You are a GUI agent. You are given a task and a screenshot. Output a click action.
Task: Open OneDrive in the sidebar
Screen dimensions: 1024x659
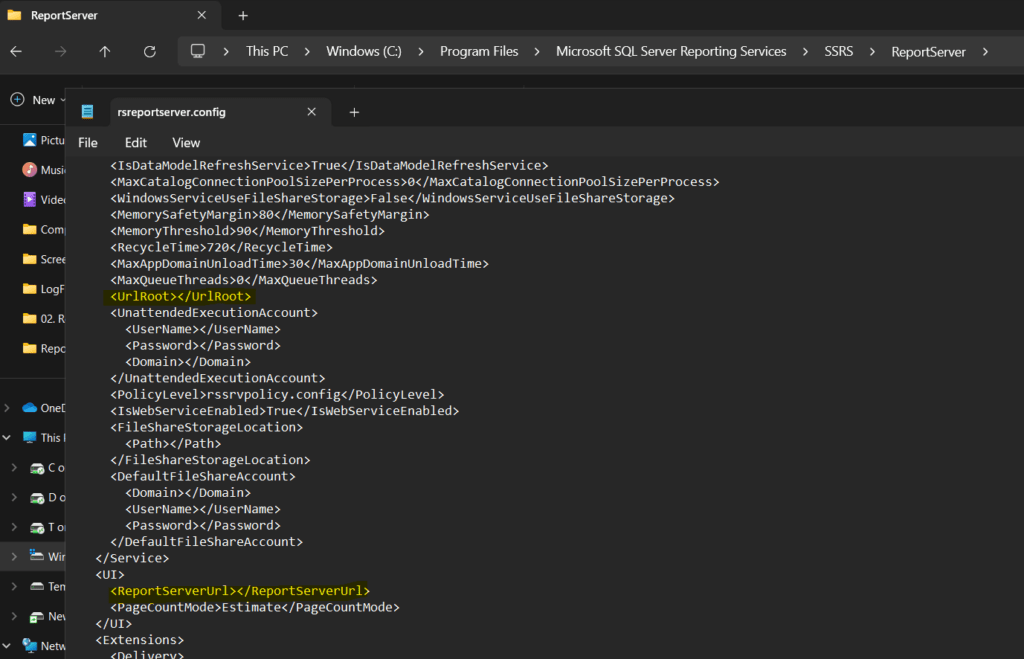(43, 408)
